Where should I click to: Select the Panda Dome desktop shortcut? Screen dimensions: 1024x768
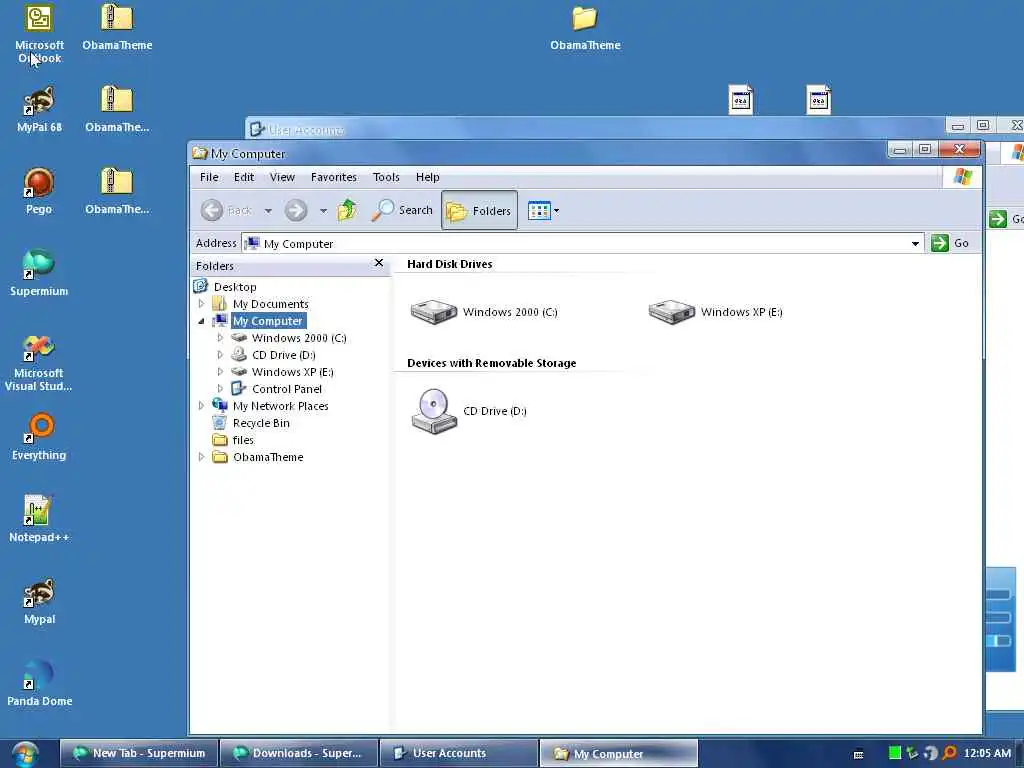tap(39, 682)
